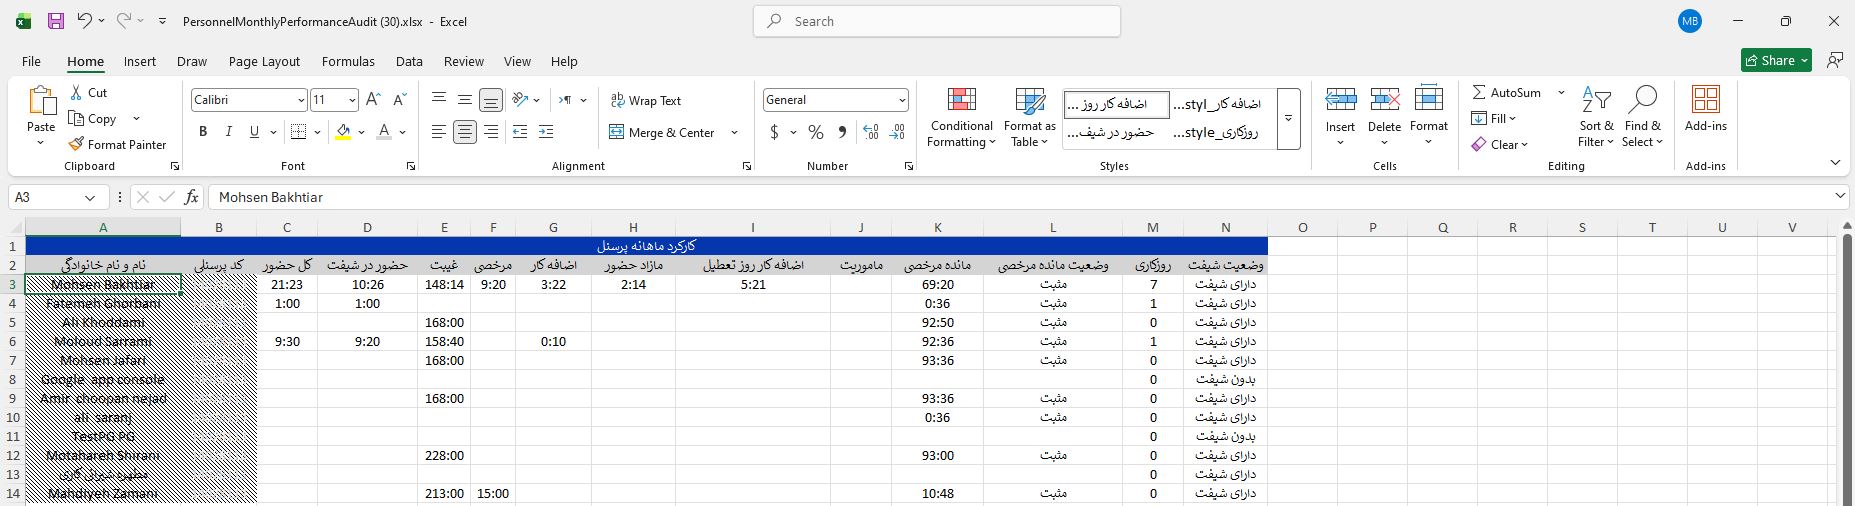Expand the General number format dropdown
Screen dimensions: 1855x506
tap(902, 100)
